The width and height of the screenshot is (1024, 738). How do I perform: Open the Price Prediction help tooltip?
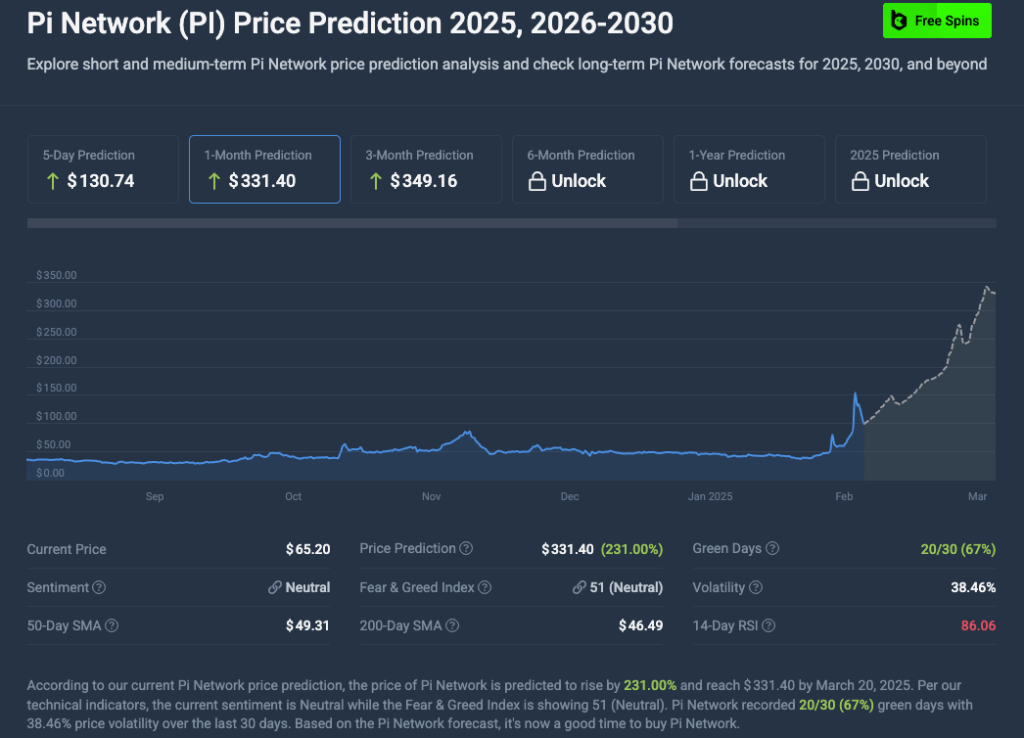click(x=466, y=548)
